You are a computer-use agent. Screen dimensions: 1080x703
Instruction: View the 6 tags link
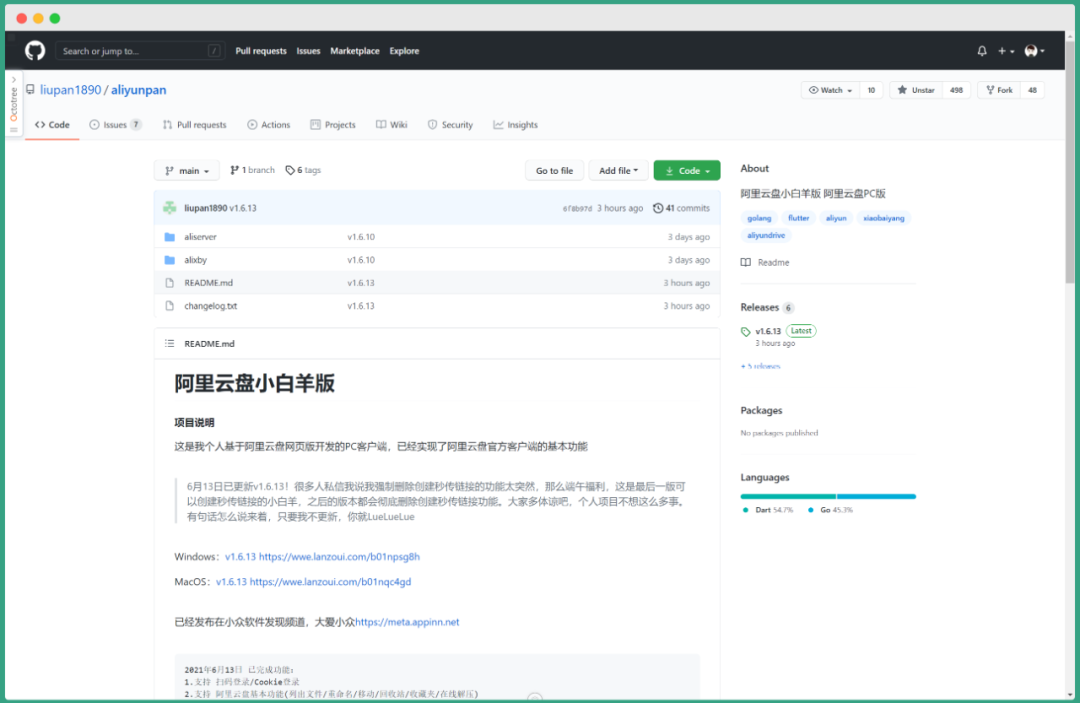point(303,170)
